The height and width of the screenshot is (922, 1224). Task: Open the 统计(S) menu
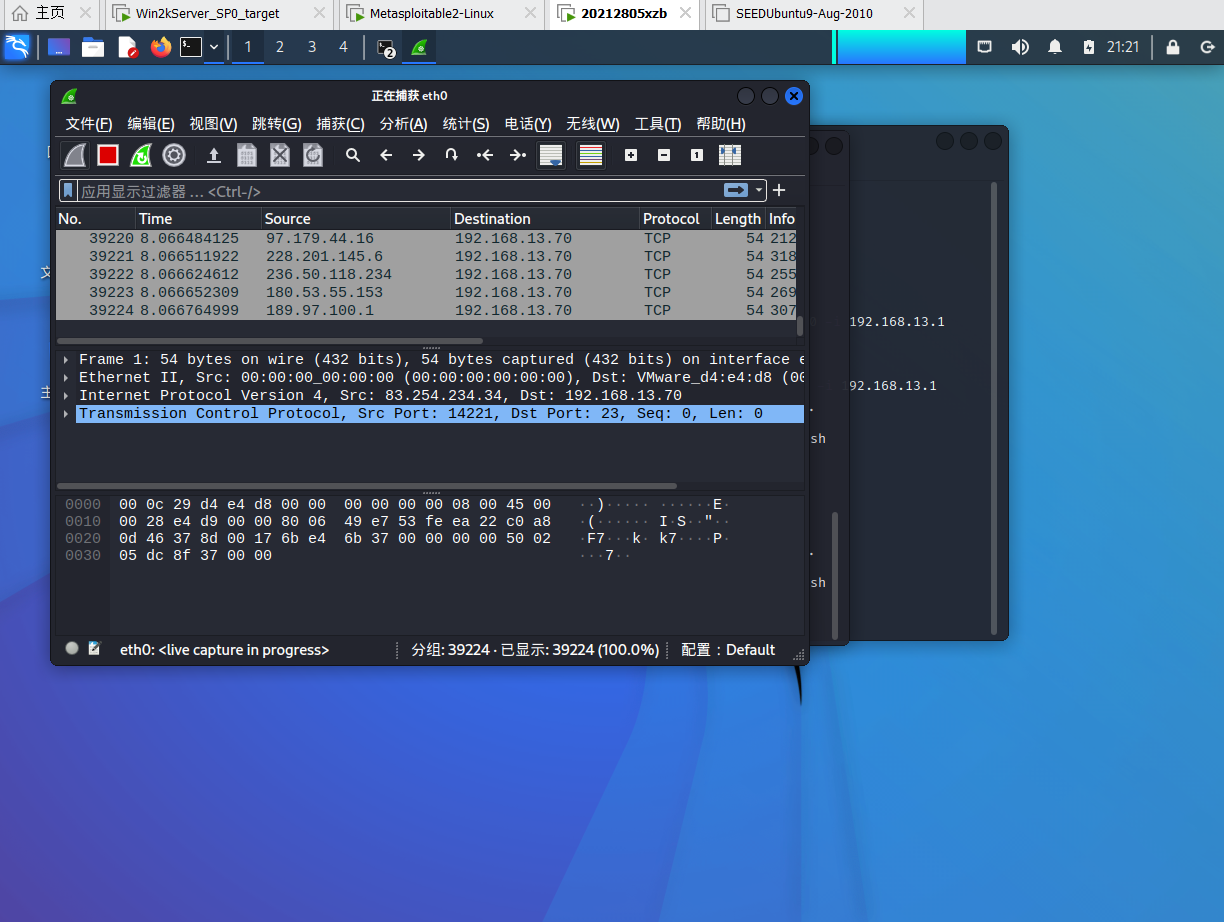point(466,124)
